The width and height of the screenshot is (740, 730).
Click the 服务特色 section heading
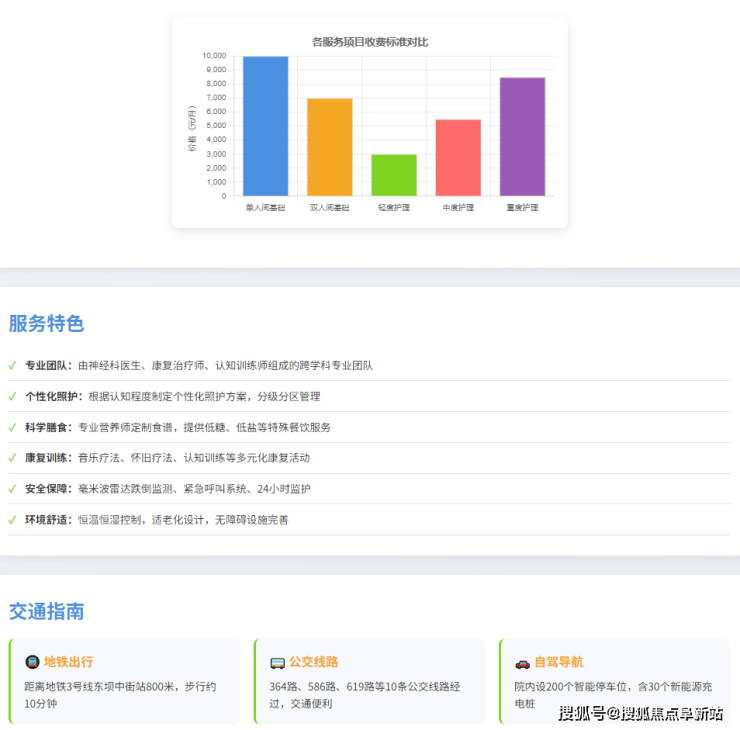[x=46, y=324]
